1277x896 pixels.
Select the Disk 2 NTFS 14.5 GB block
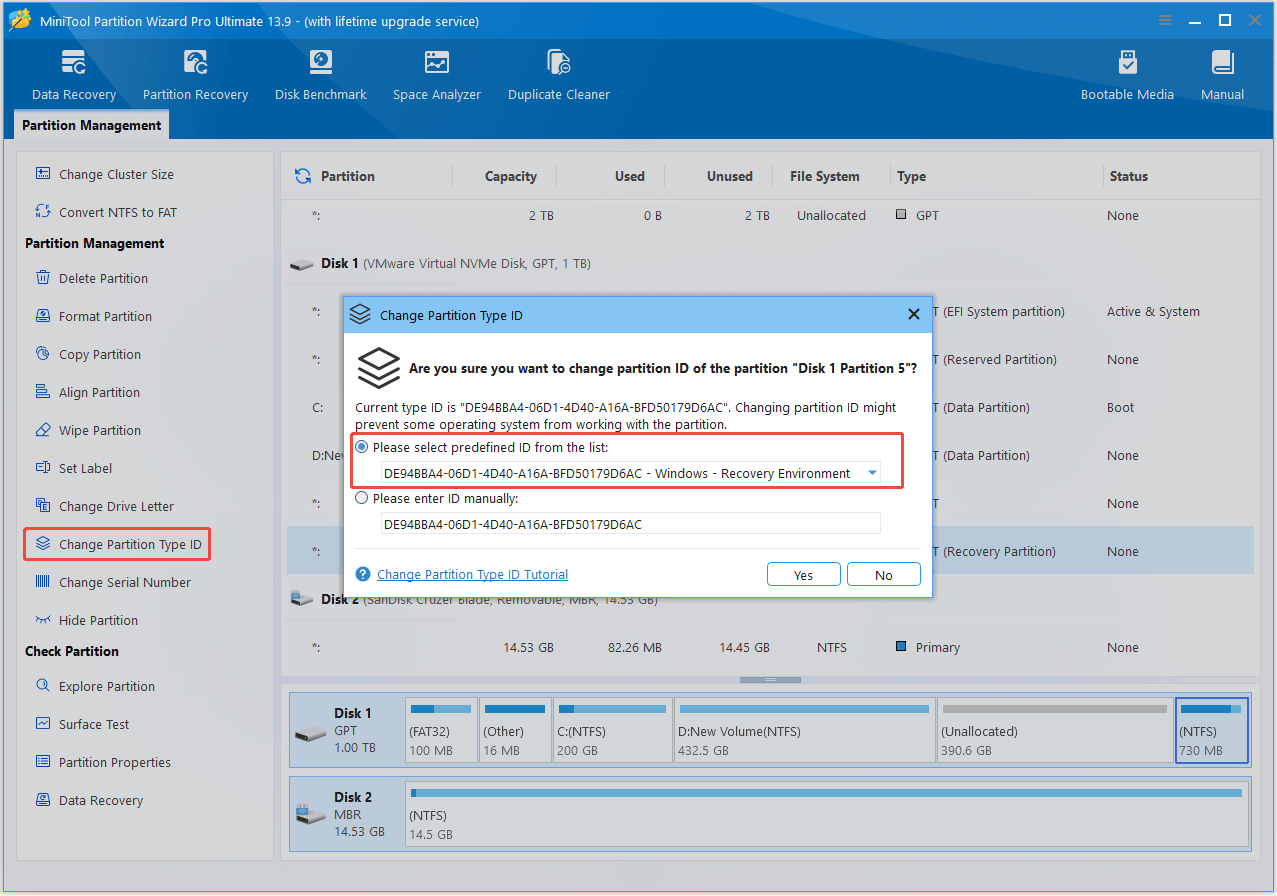click(827, 814)
